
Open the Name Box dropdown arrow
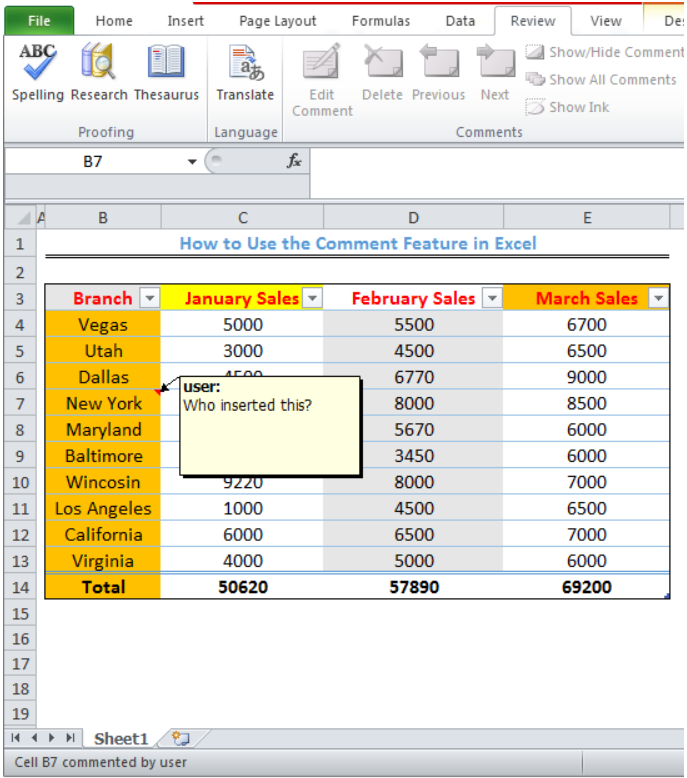coord(192,162)
